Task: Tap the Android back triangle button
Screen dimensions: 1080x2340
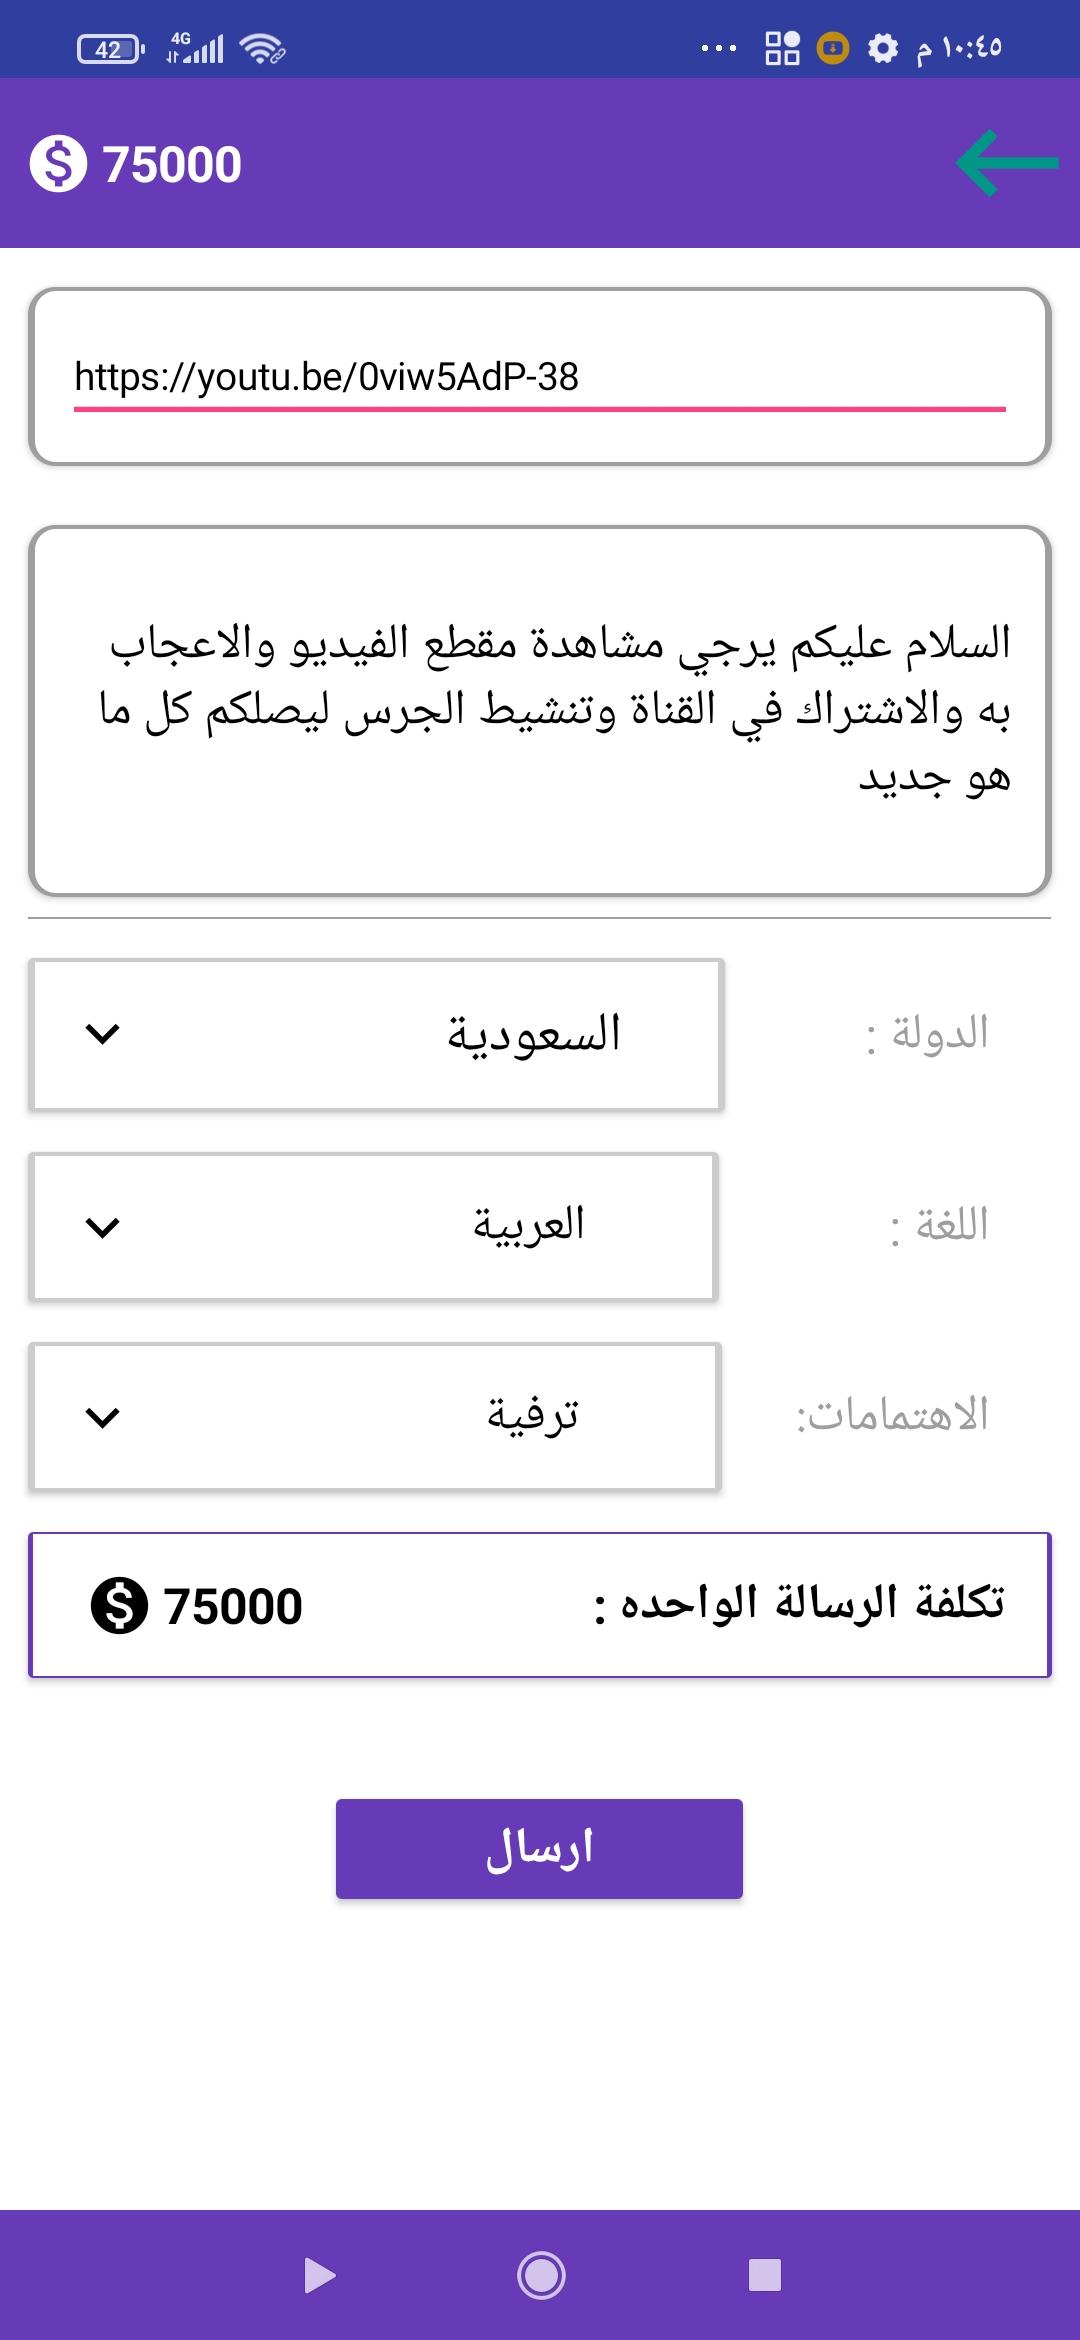Action: (x=319, y=2275)
